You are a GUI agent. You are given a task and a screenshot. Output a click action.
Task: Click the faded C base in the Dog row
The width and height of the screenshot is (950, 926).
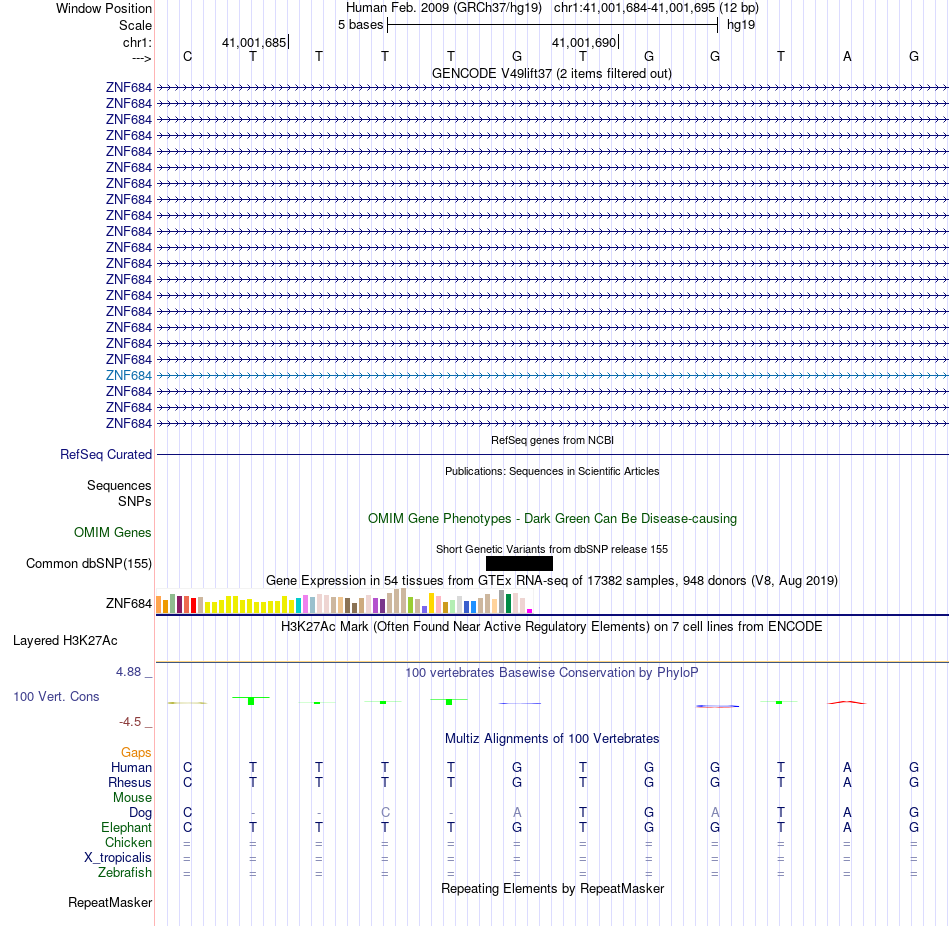pos(385,812)
